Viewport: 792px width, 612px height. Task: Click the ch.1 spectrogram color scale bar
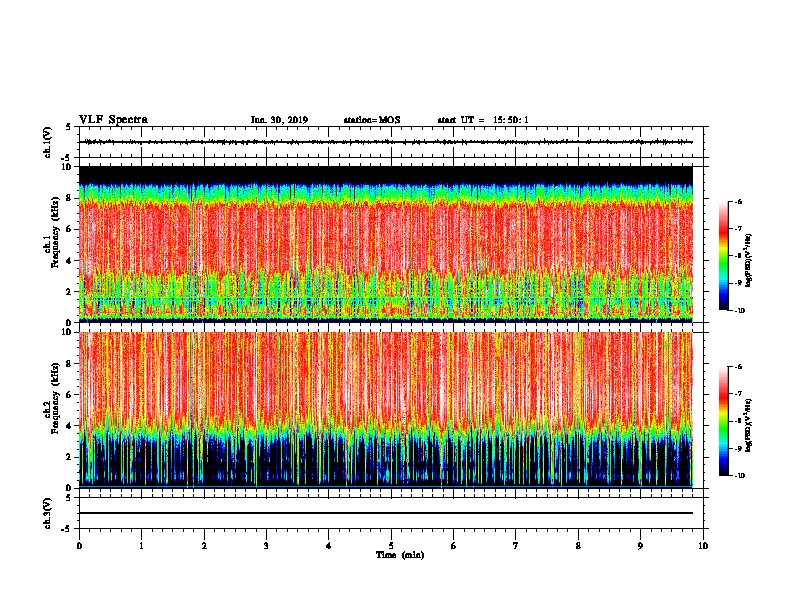pyautogui.click(x=723, y=256)
